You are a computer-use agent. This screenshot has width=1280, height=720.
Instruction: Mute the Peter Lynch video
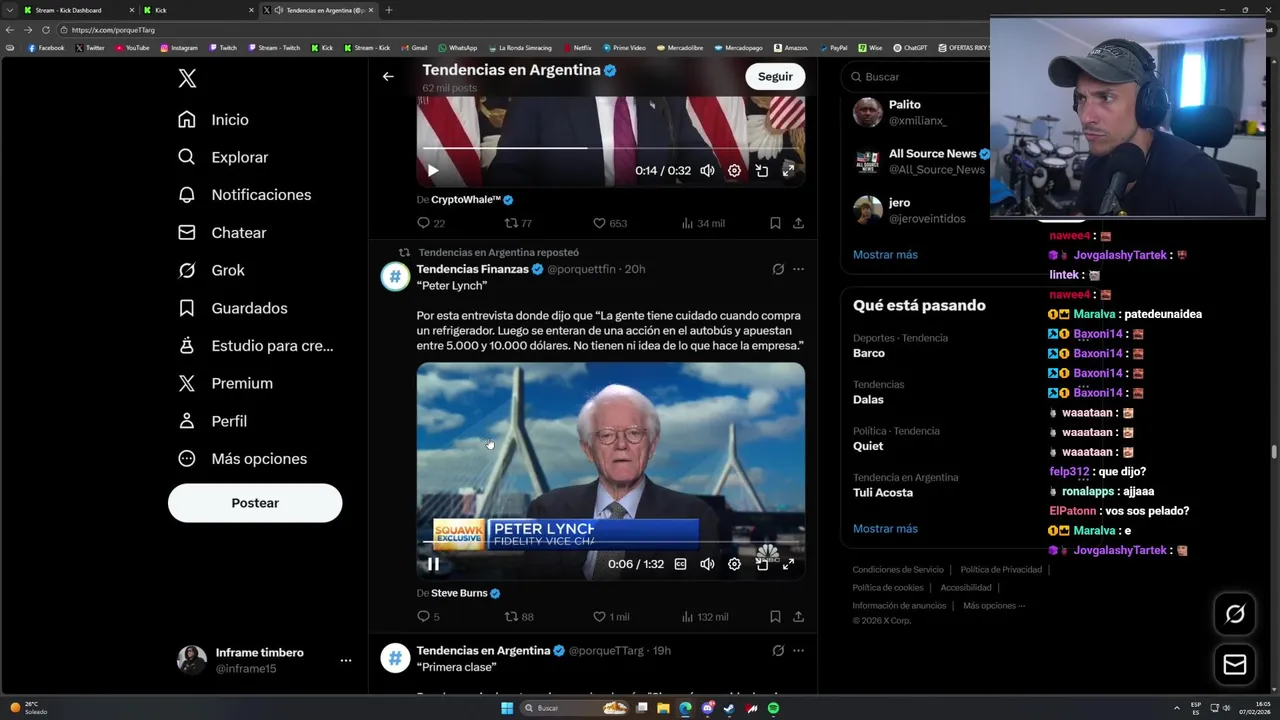click(707, 564)
